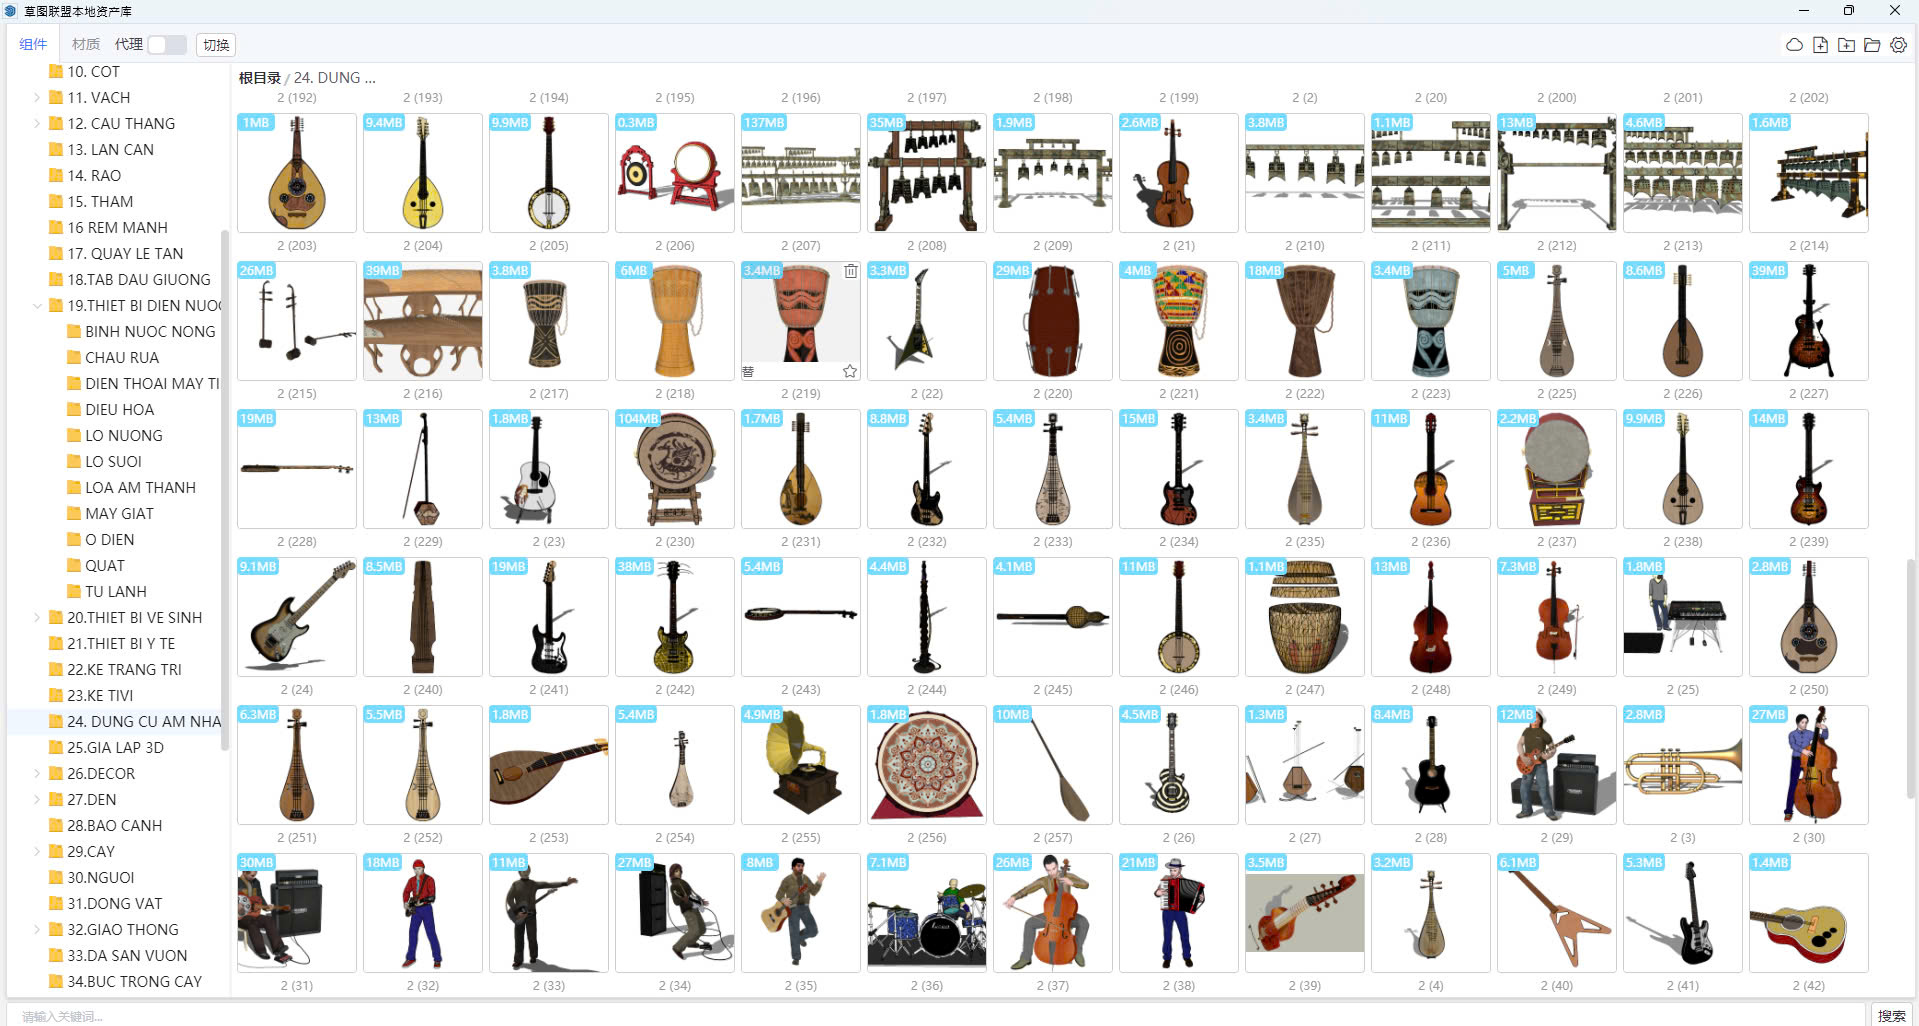The width and height of the screenshot is (1919, 1026).
Task: Click the add file icon
Action: tap(1820, 45)
